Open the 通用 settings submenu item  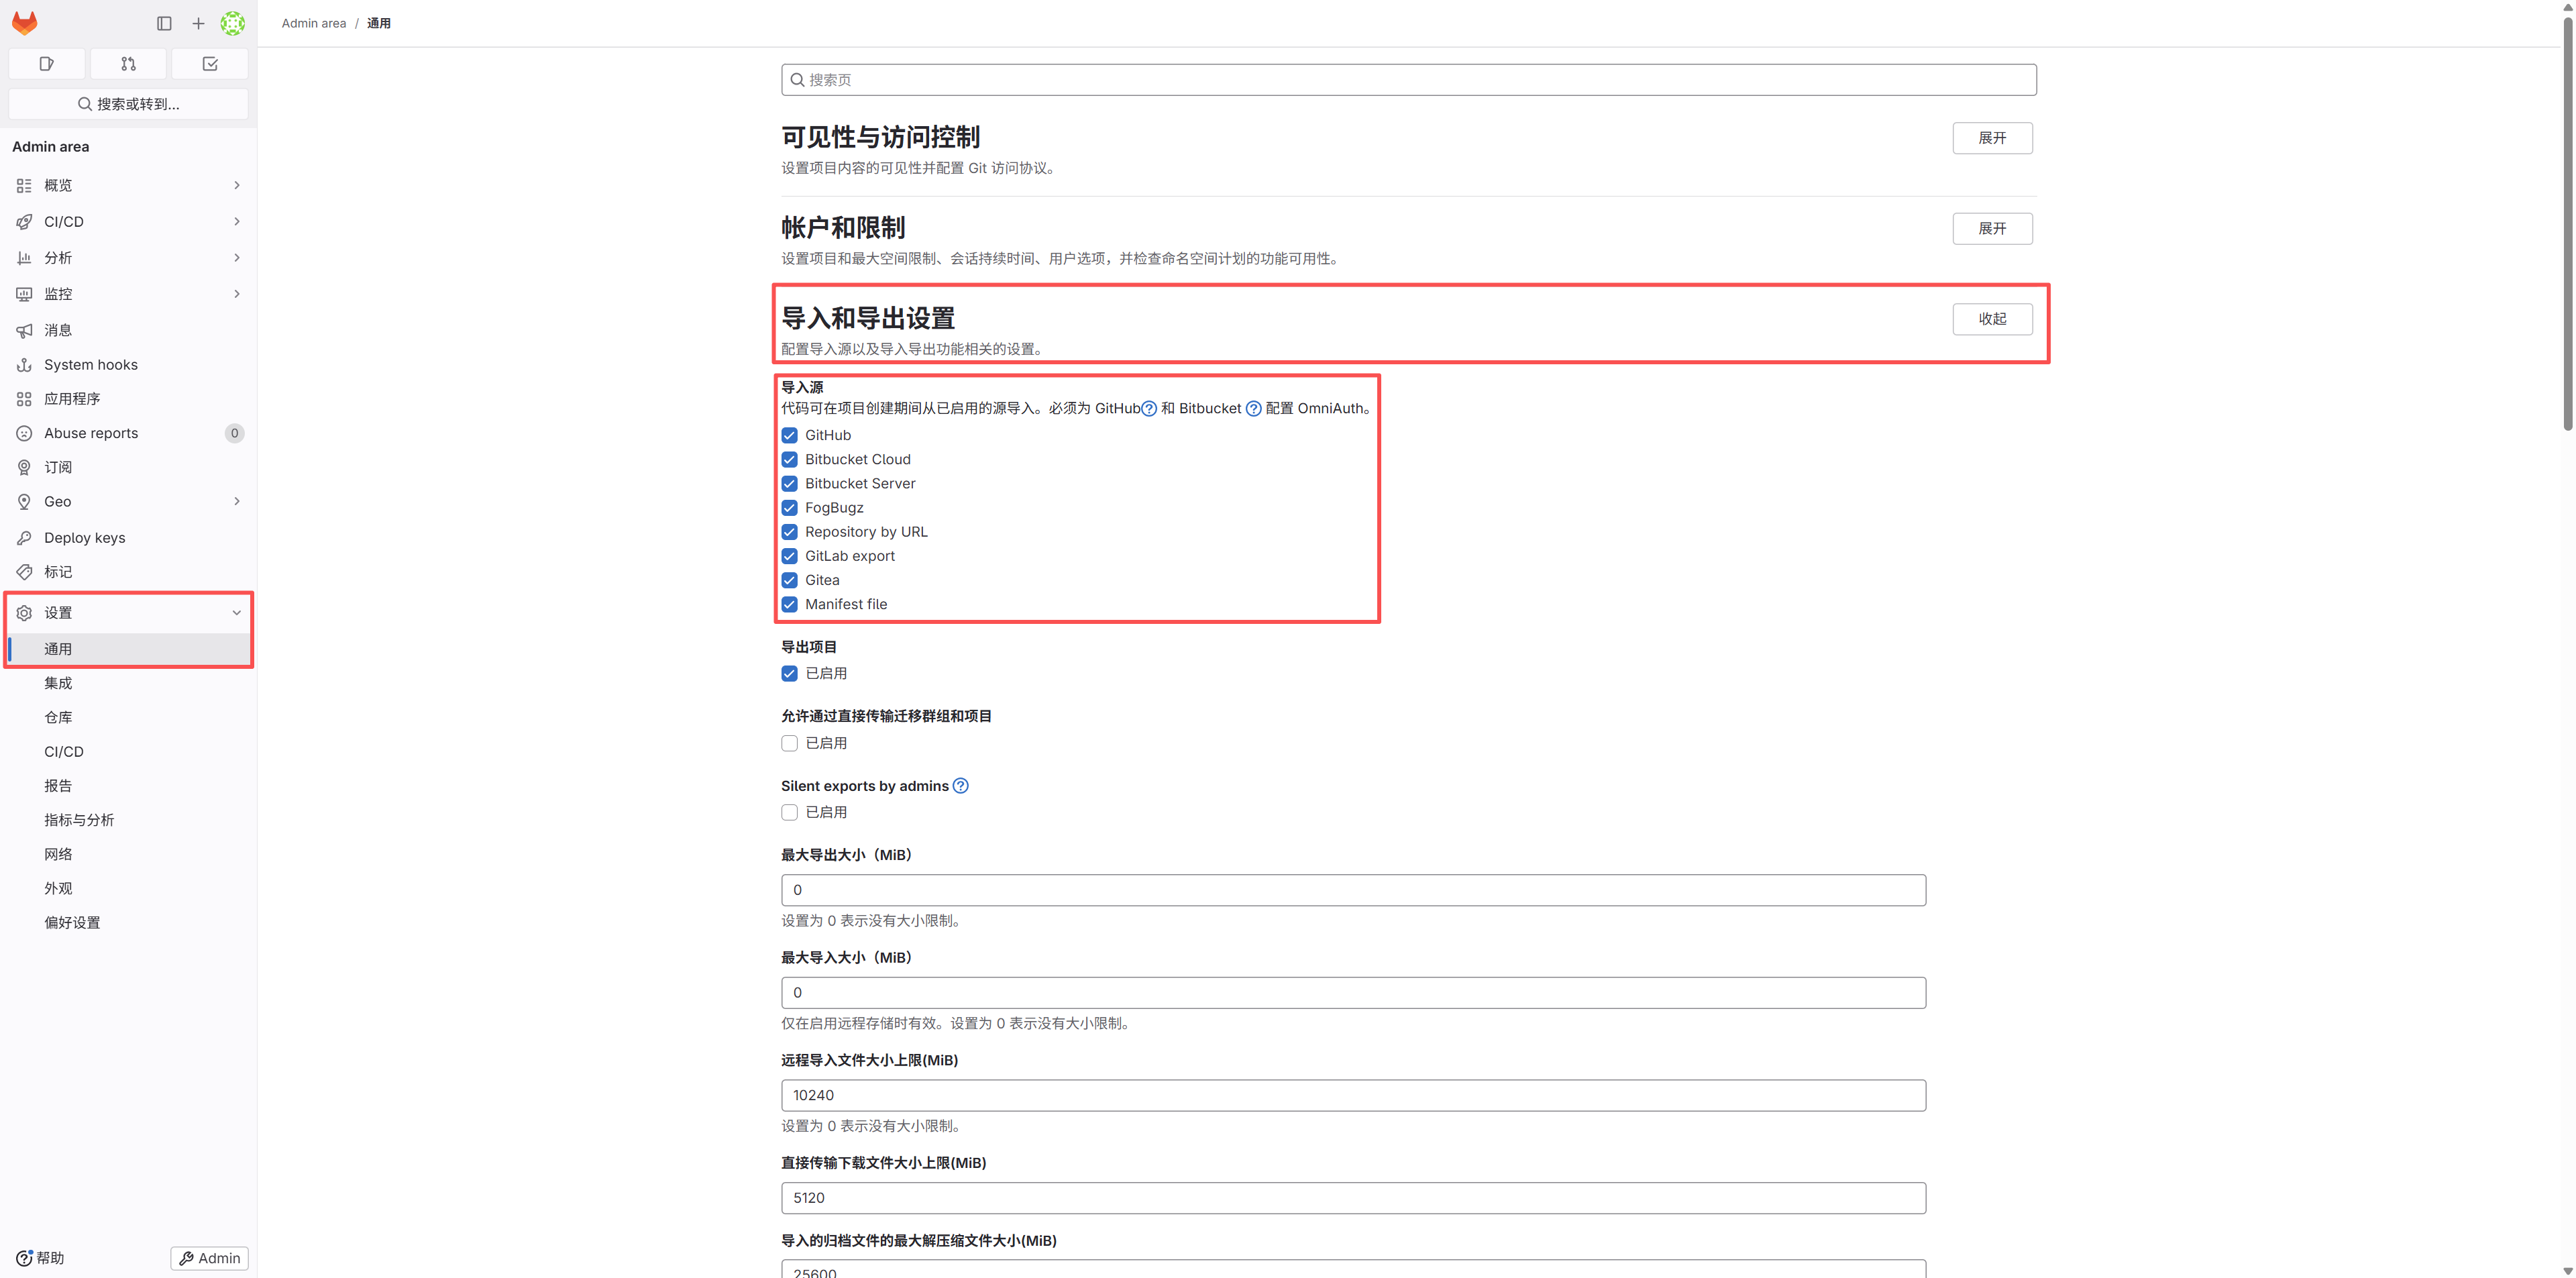(x=128, y=649)
